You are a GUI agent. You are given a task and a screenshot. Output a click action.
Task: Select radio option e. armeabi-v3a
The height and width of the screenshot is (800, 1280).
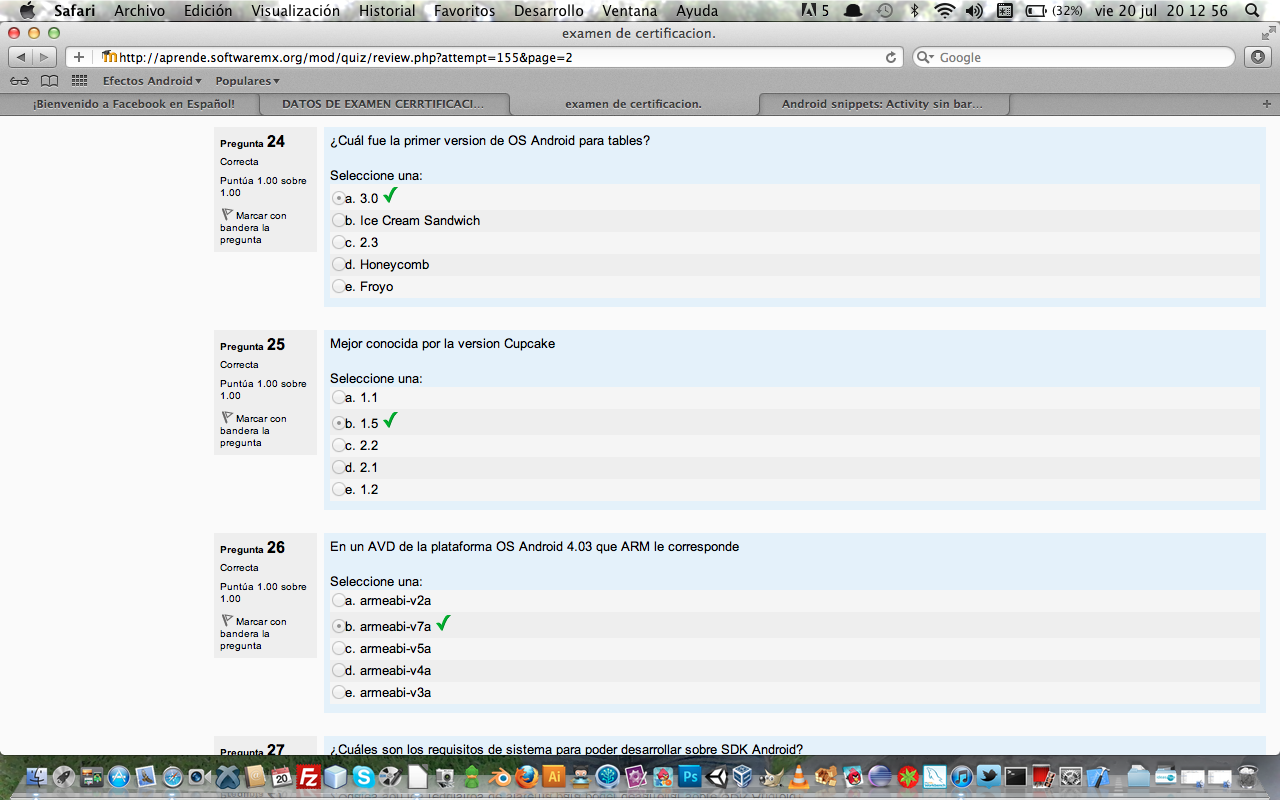point(338,692)
